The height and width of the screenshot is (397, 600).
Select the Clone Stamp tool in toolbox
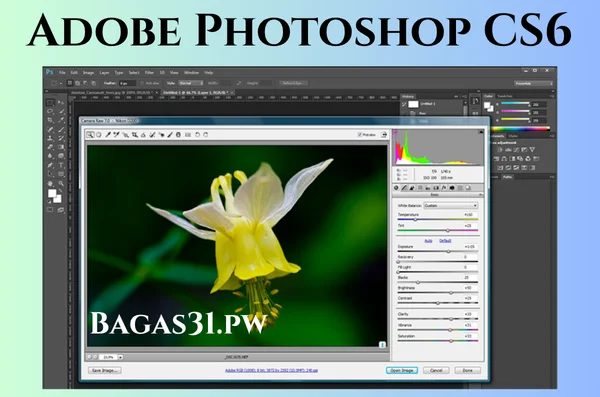click(x=50, y=138)
